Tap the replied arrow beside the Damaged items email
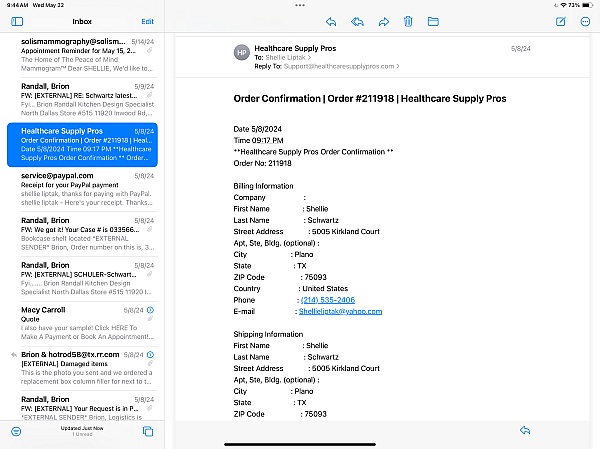Screen dimensions: 600x449 coord(14,355)
